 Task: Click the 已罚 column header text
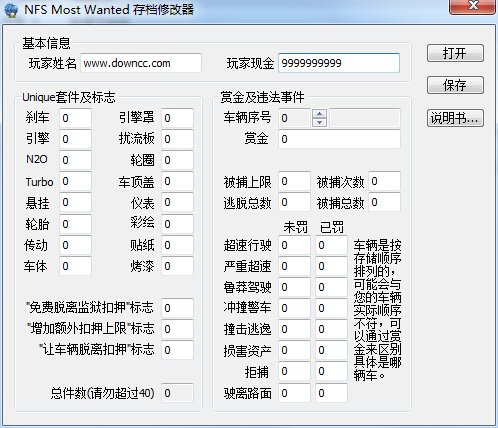coord(332,227)
